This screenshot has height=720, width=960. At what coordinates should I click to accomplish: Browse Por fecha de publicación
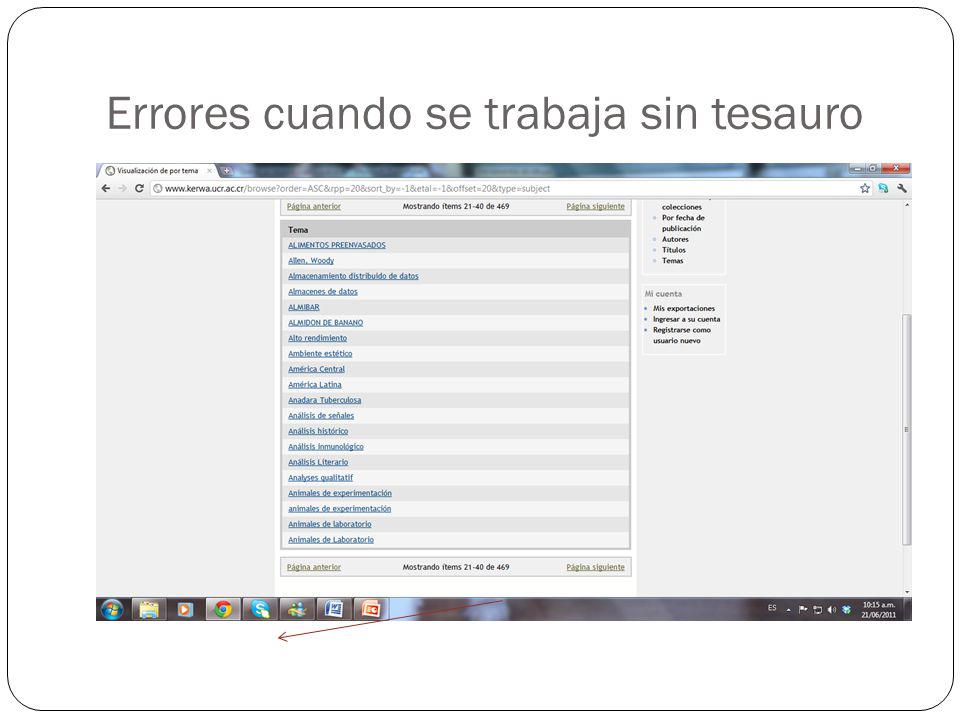[x=683, y=223]
